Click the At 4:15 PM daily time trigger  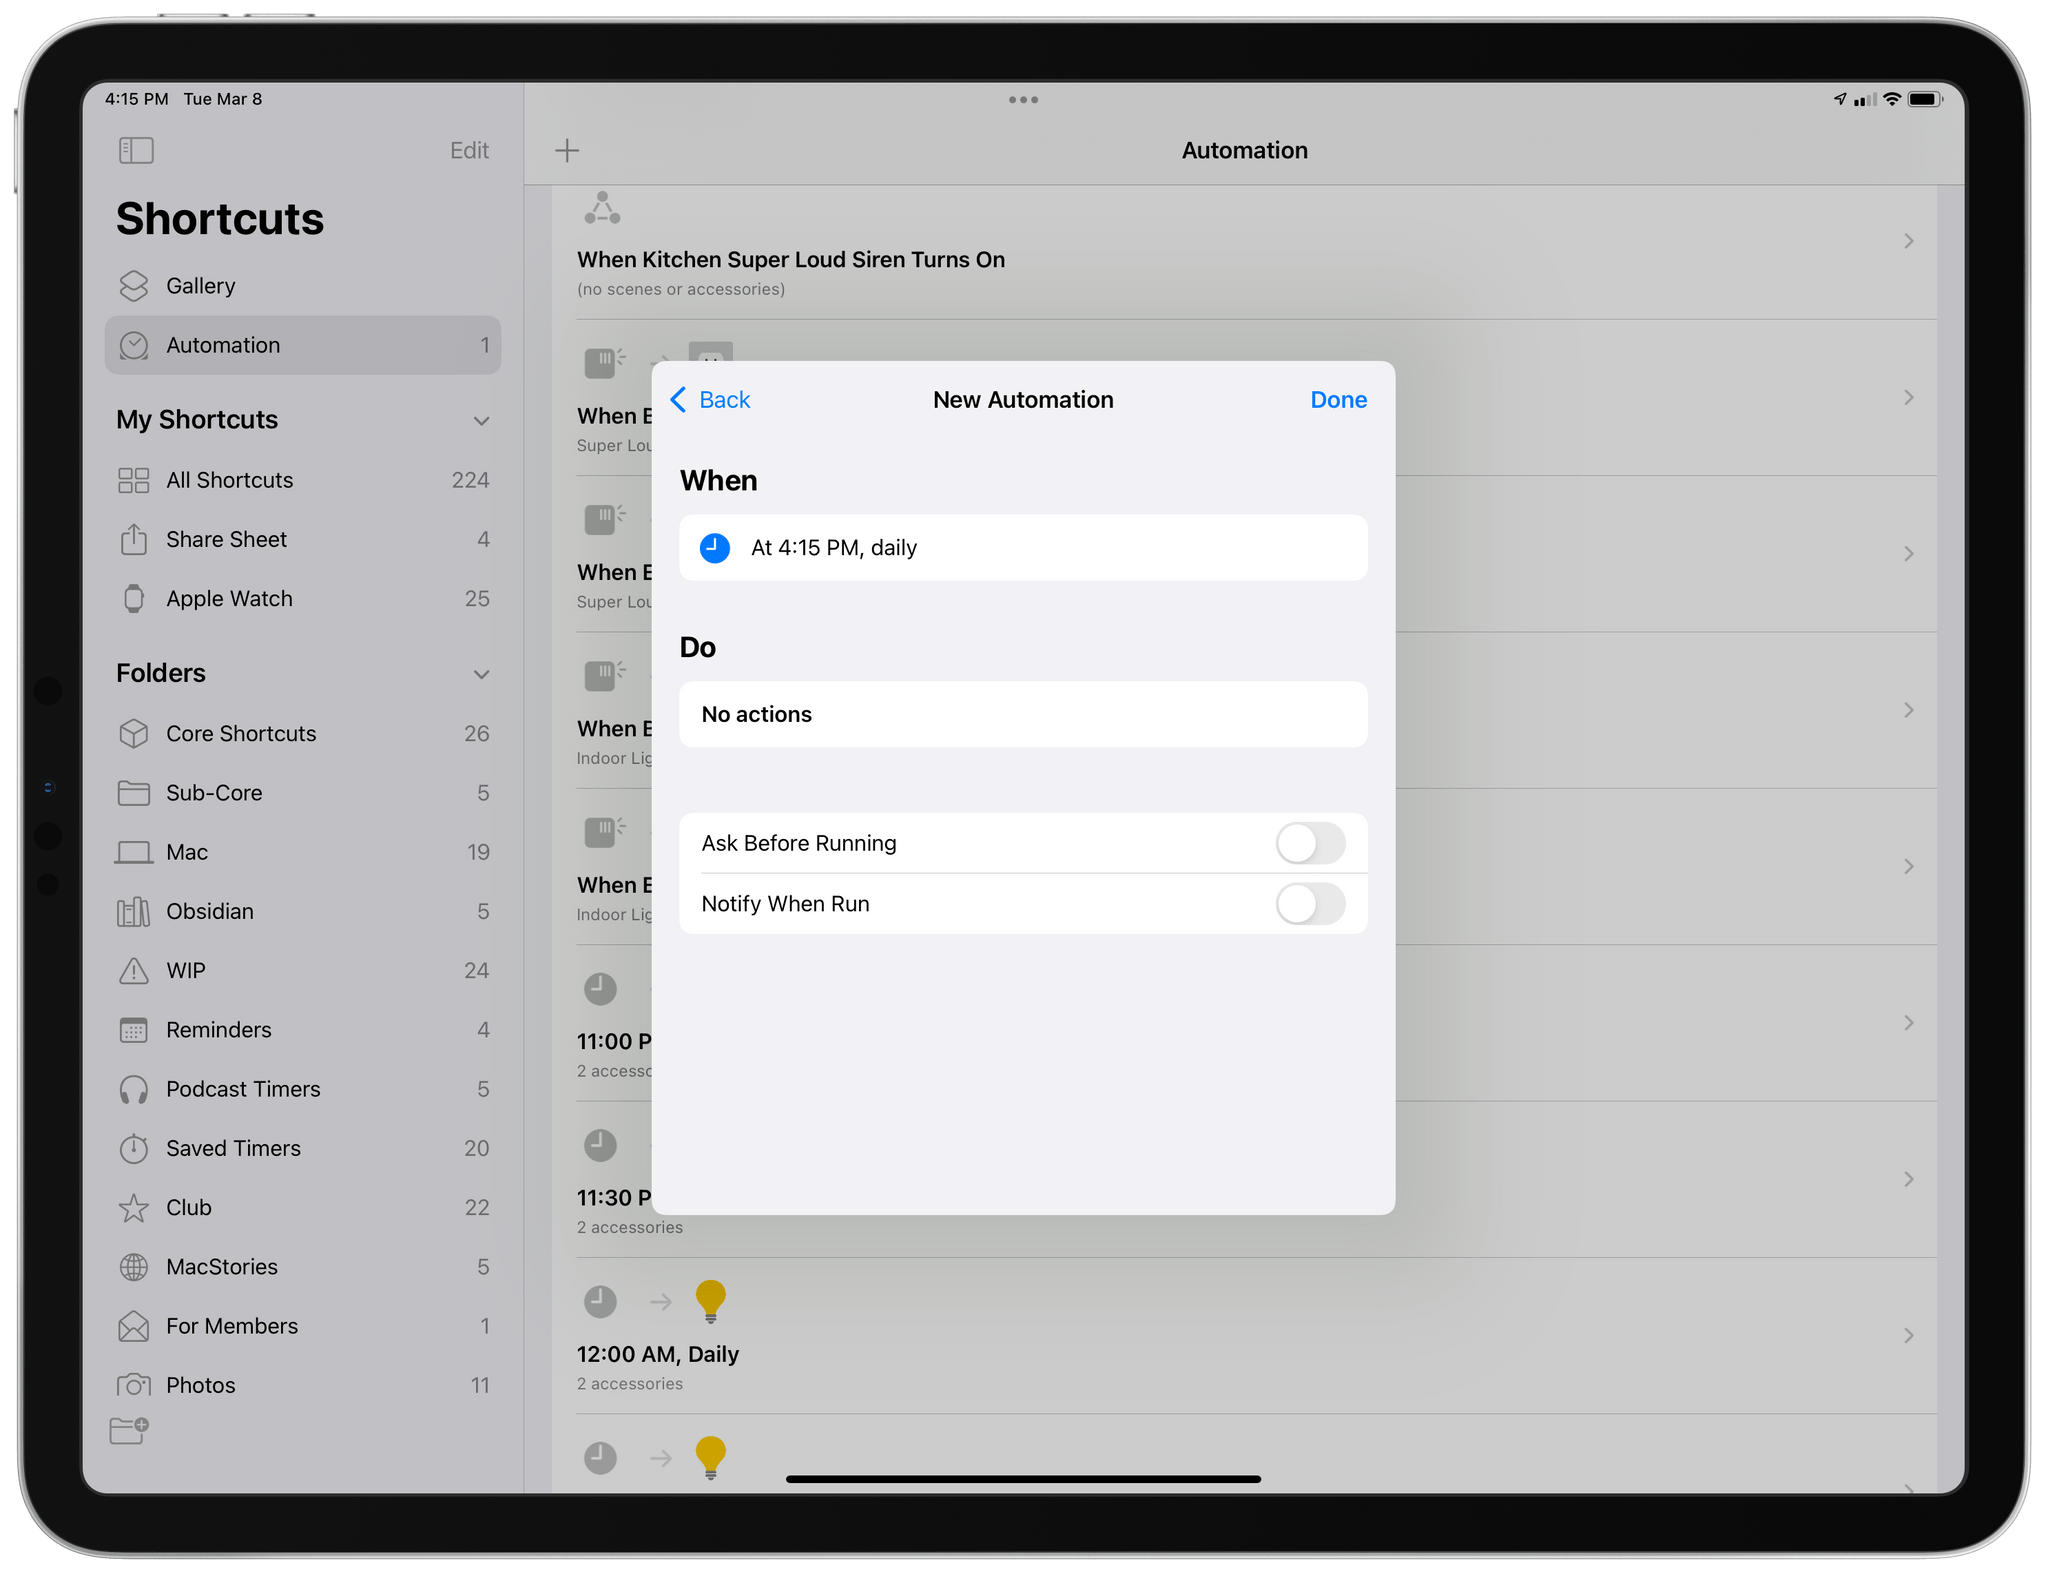click(x=1023, y=548)
